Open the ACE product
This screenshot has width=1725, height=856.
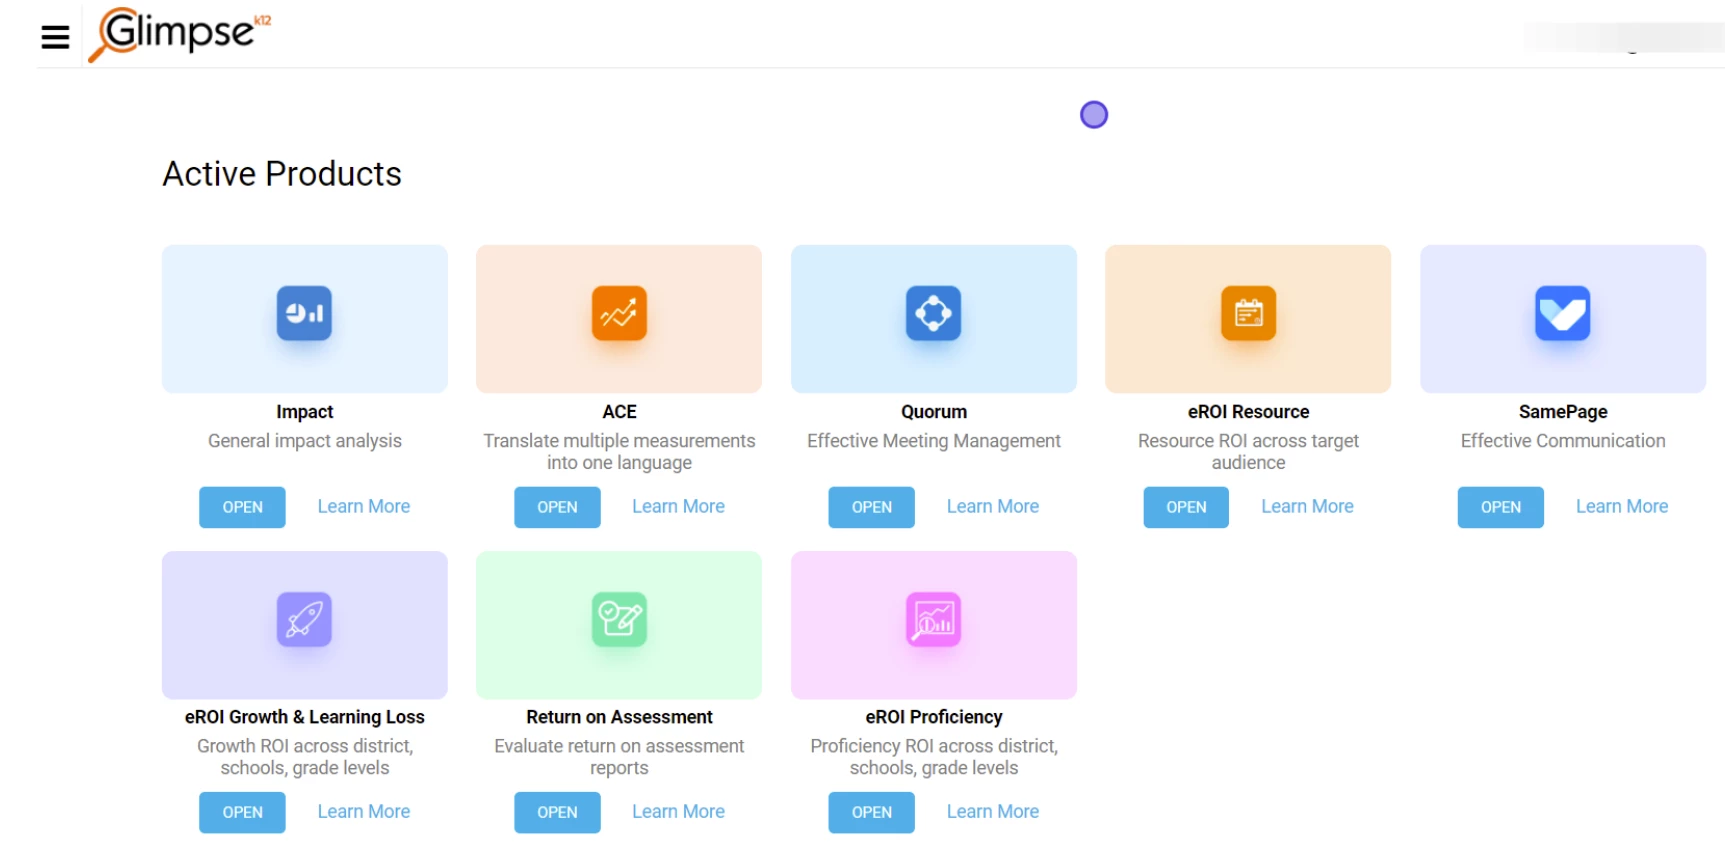[x=557, y=507]
